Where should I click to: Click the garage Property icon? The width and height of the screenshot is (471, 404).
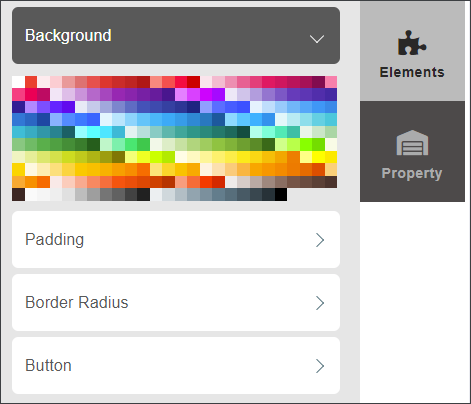(412, 143)
